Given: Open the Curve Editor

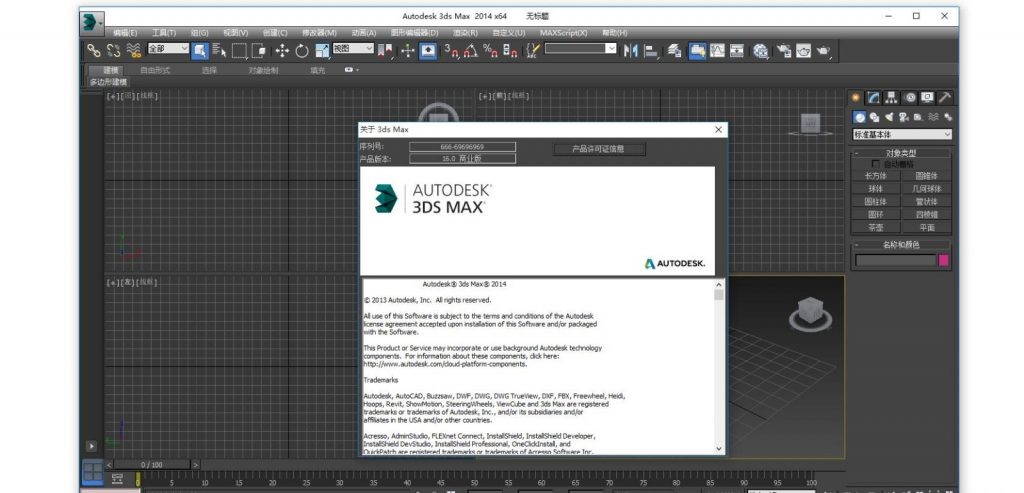Looking at the screenshot, I should (x=717, y=50).
